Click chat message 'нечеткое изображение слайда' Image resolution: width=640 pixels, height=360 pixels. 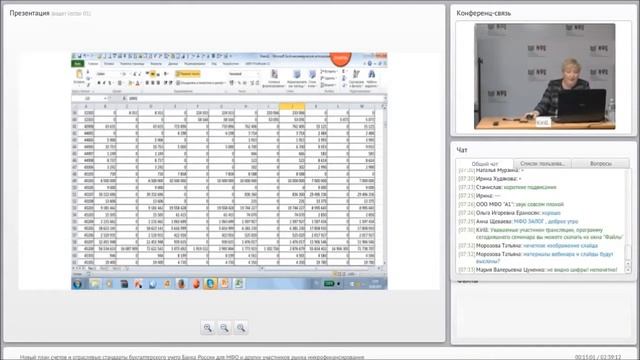click(x=560, y=246)
